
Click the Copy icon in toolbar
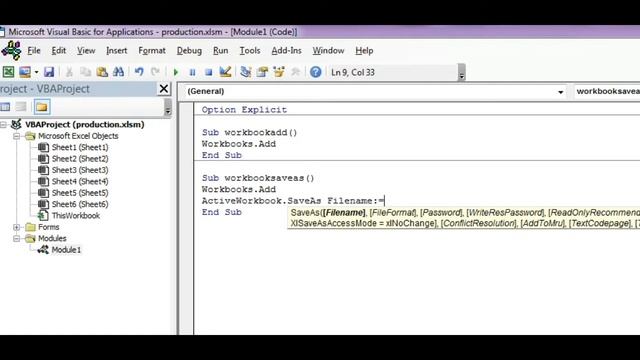[85, 72]
